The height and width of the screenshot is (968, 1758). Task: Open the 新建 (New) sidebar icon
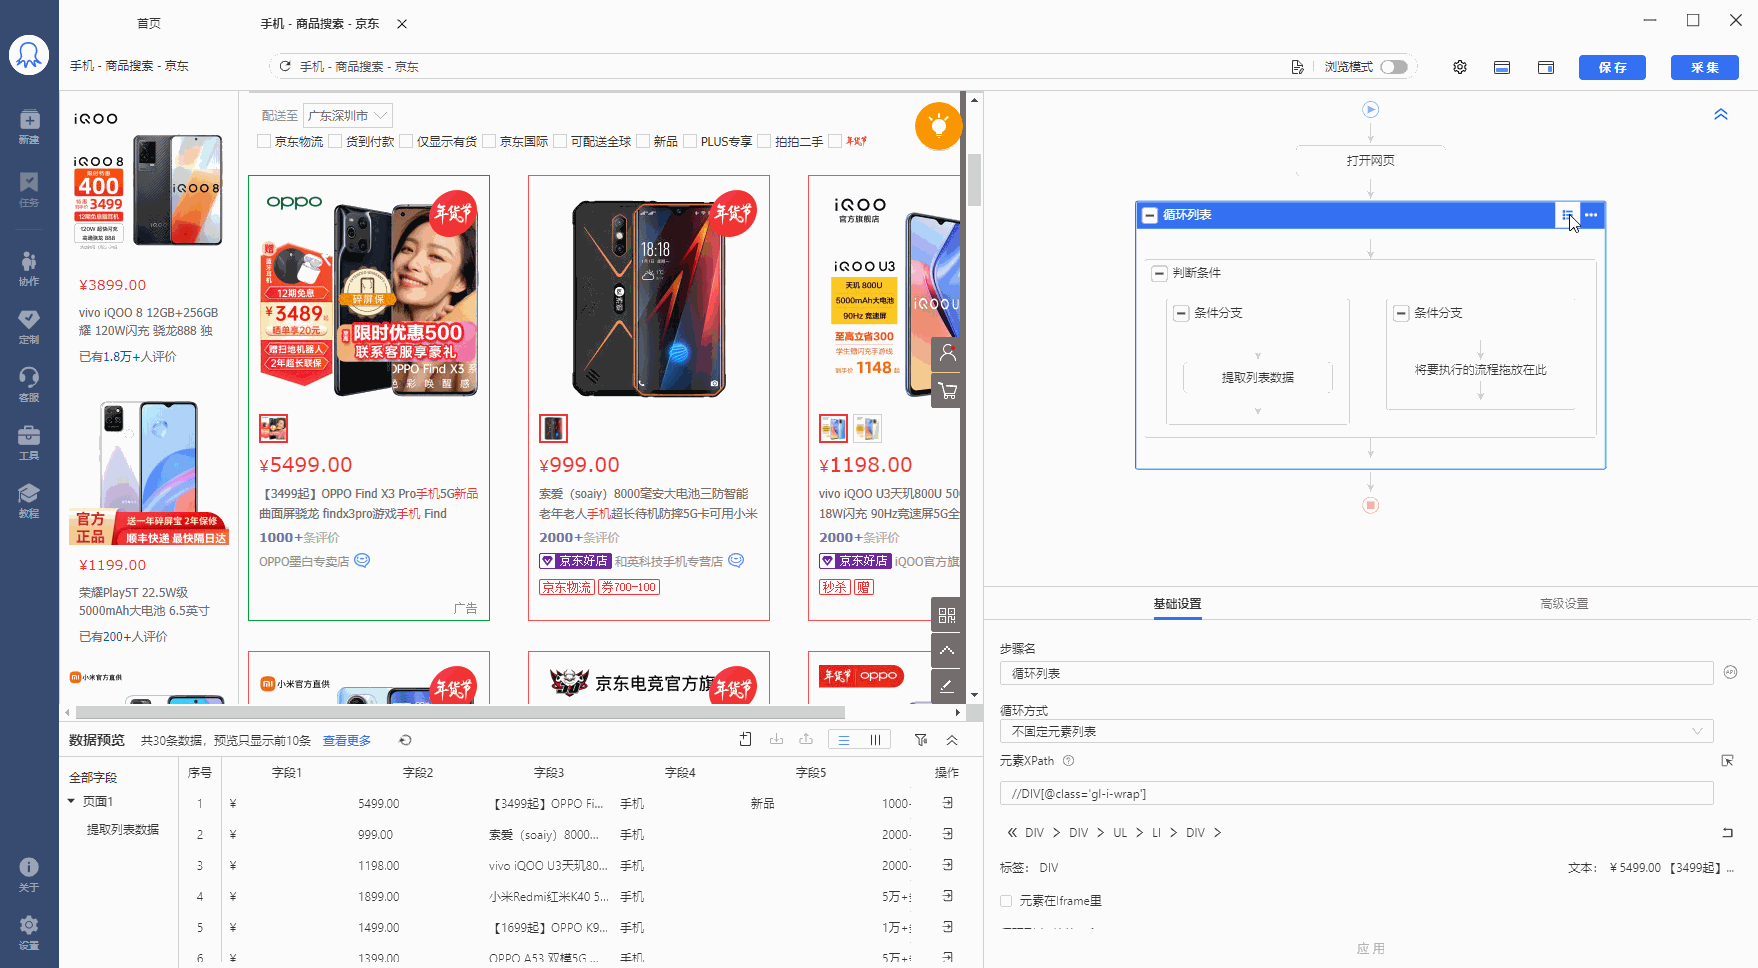tap(29, 126)
